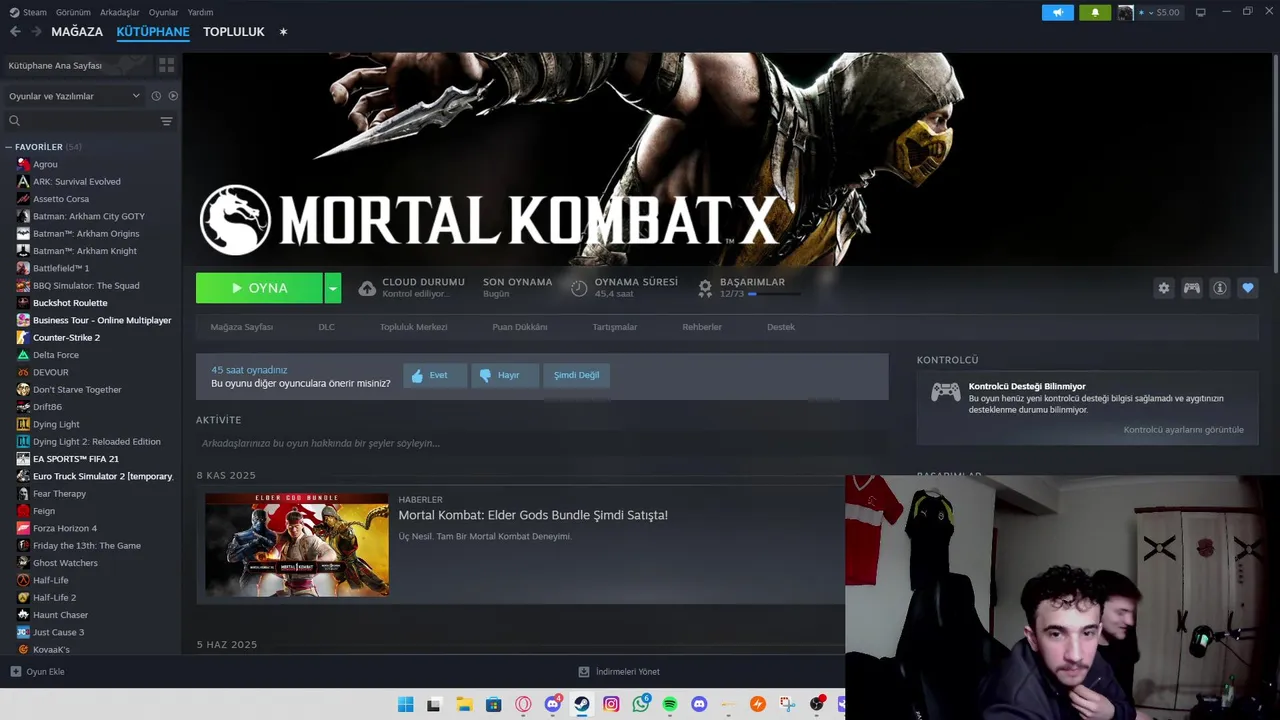Open the Topluluk Merkezi tab
The width and height of the screenshot is (1280, 720).
(x=413, y=327)
